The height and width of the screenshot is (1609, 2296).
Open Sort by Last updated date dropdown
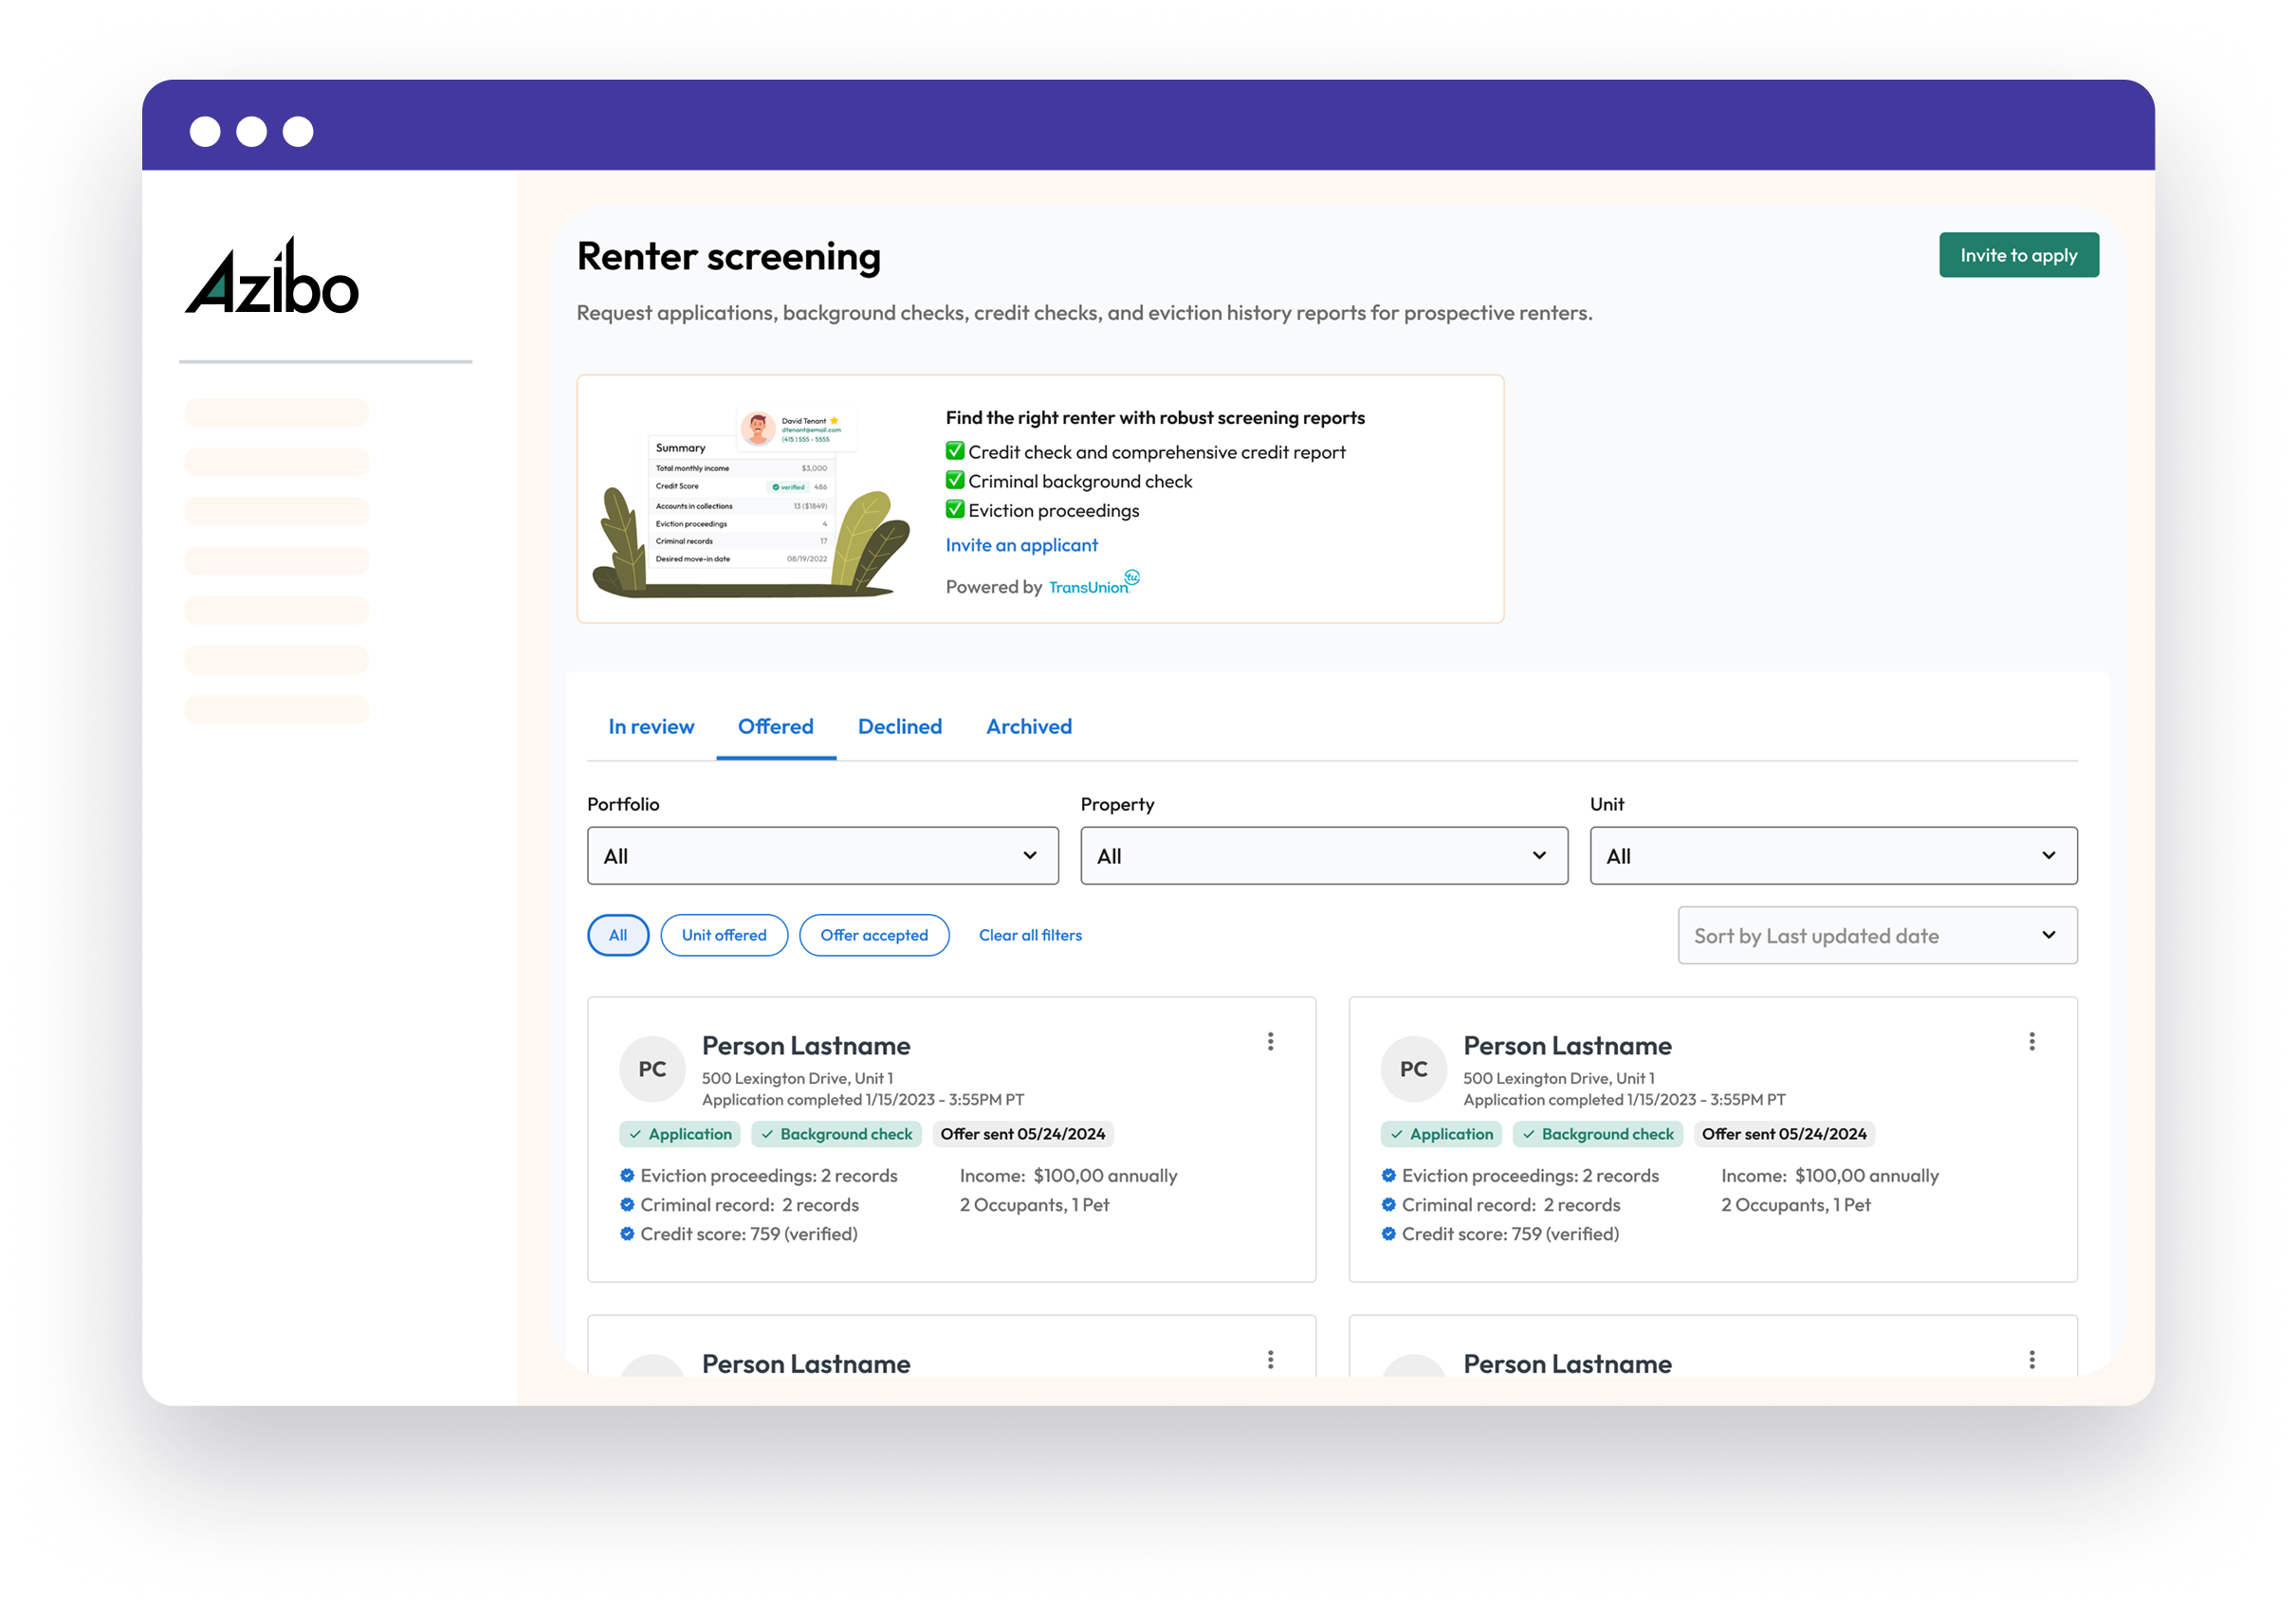coord(1877,936)
